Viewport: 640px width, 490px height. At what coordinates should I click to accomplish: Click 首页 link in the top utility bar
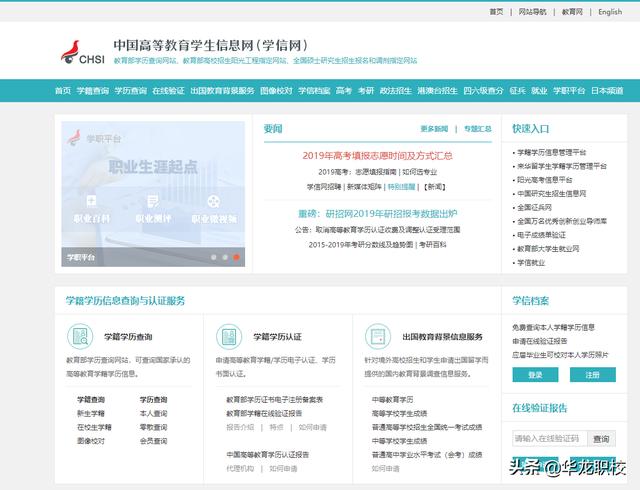pyautogui.click(x=496, y=12)
